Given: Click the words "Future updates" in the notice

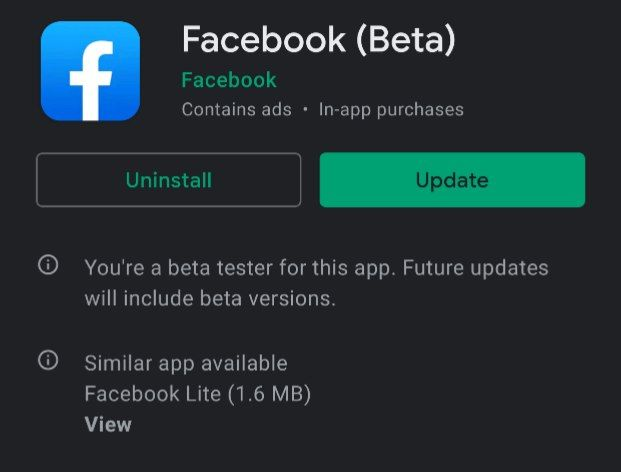Looking at the screenshot, I should (x=489, y=268).
